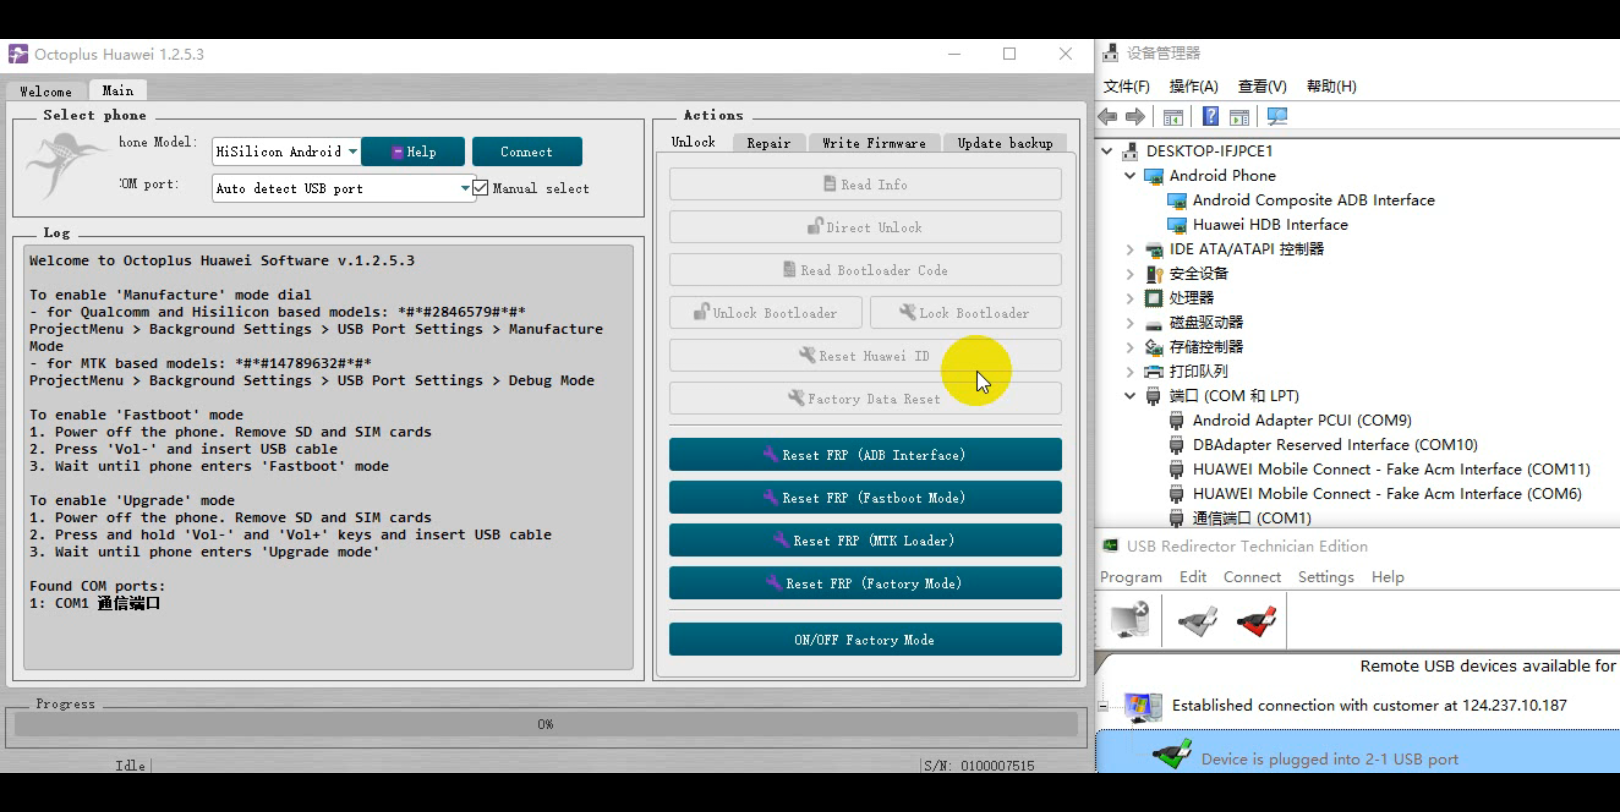Click the Read Info button
The width and height of the screenshot is (1620, 812).
click(865, 185)
